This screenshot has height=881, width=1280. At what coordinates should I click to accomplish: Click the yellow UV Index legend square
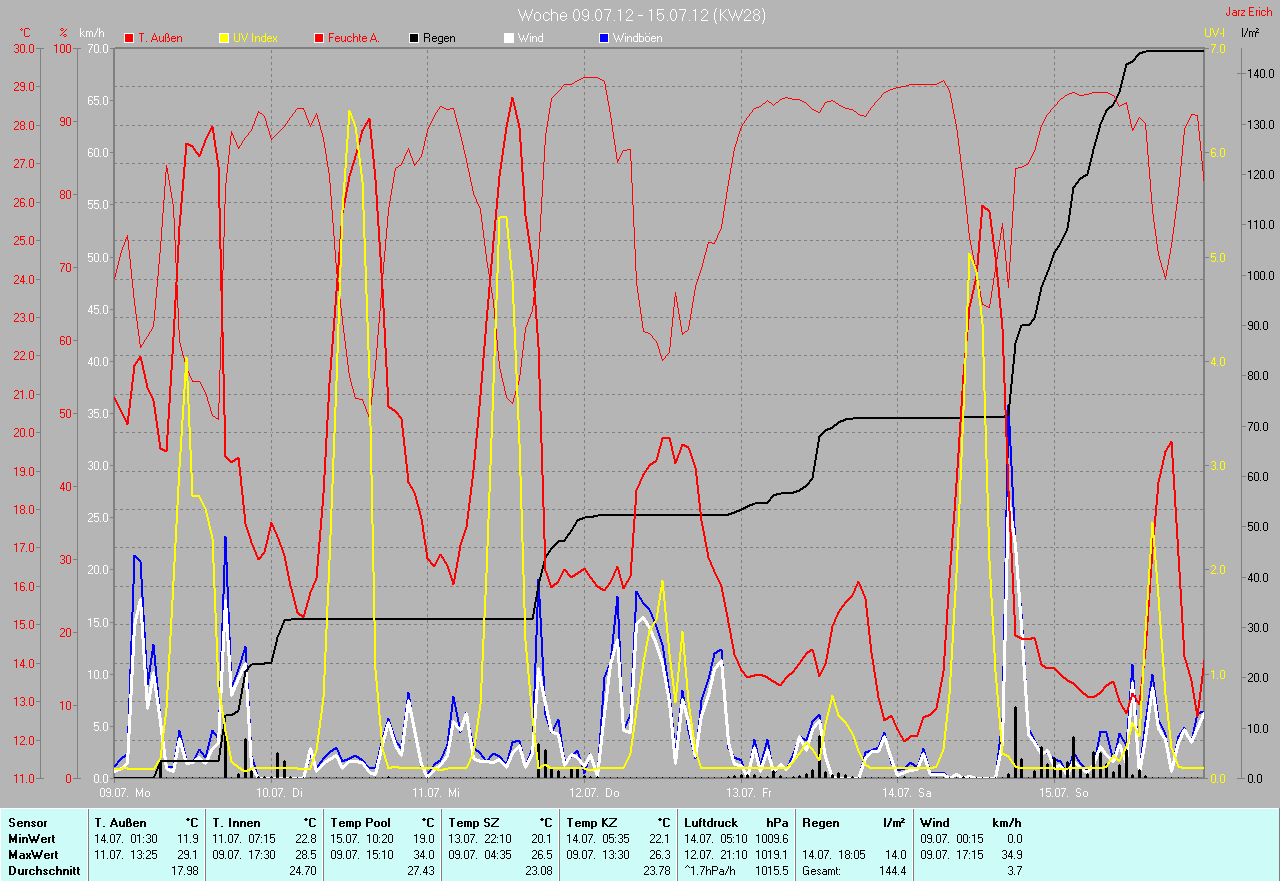tap(224, 38)
